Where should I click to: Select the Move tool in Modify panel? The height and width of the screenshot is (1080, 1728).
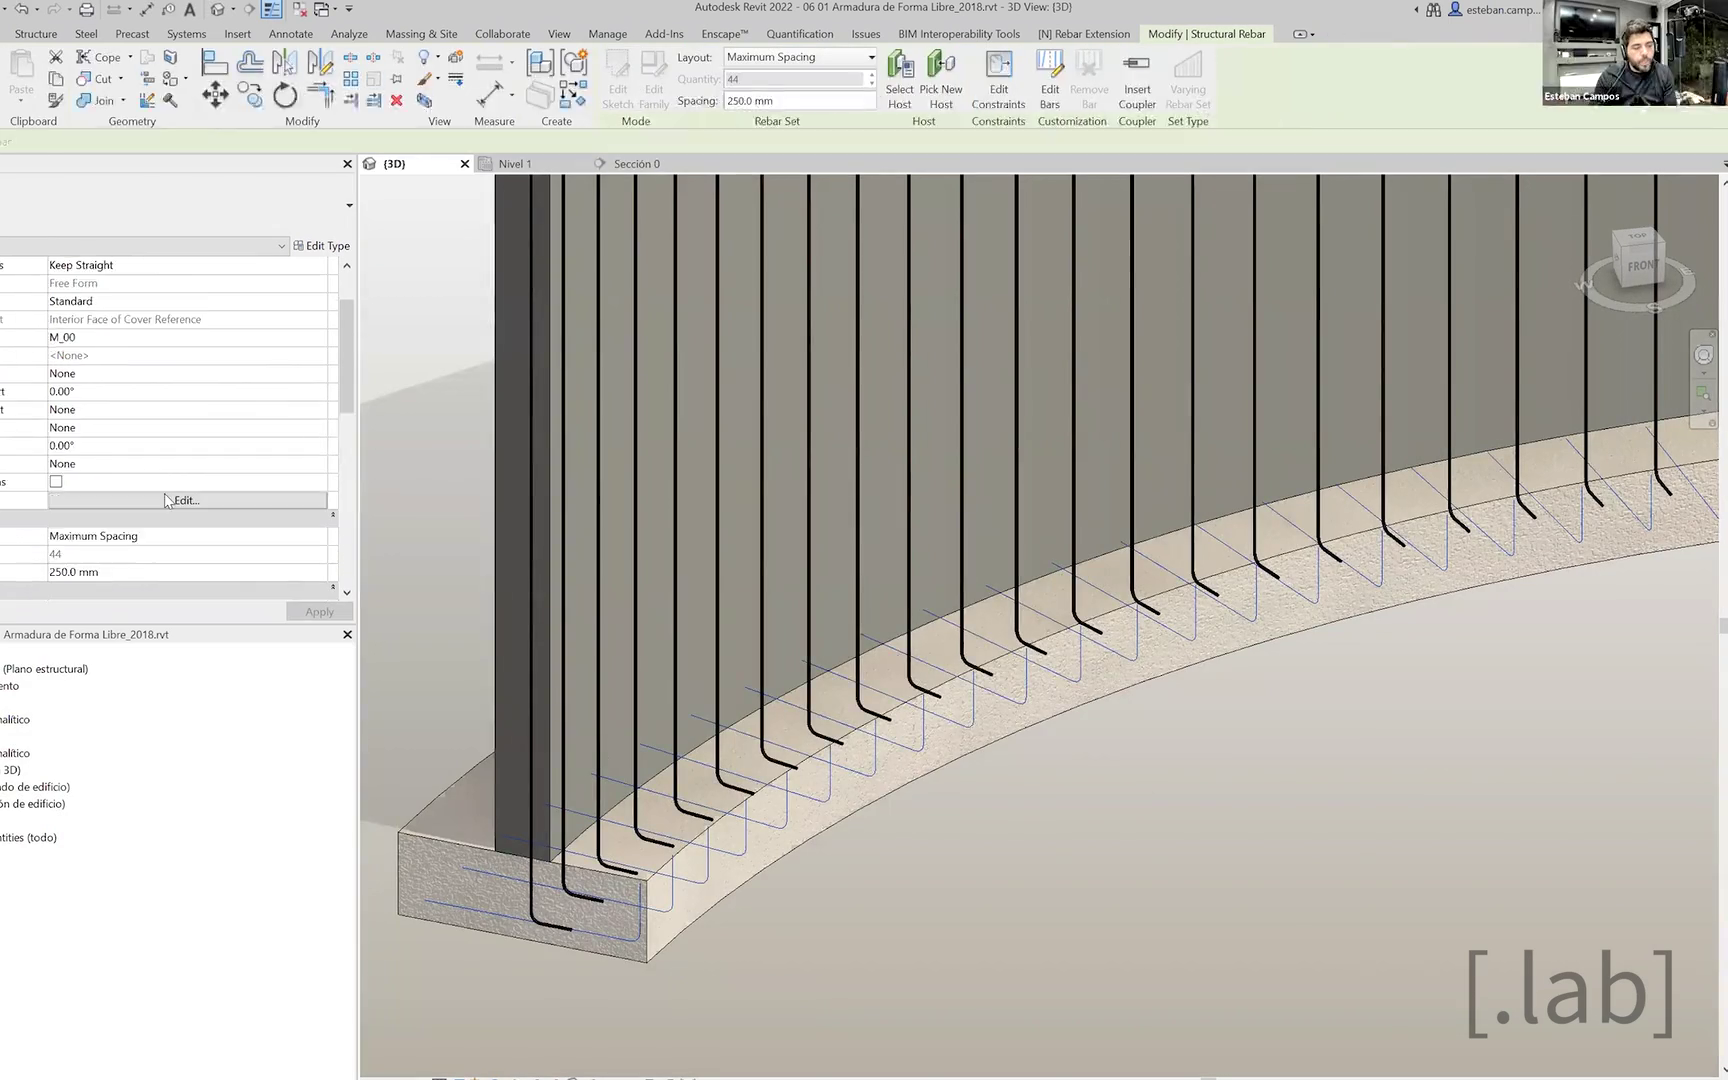click(x=214, y=96)
